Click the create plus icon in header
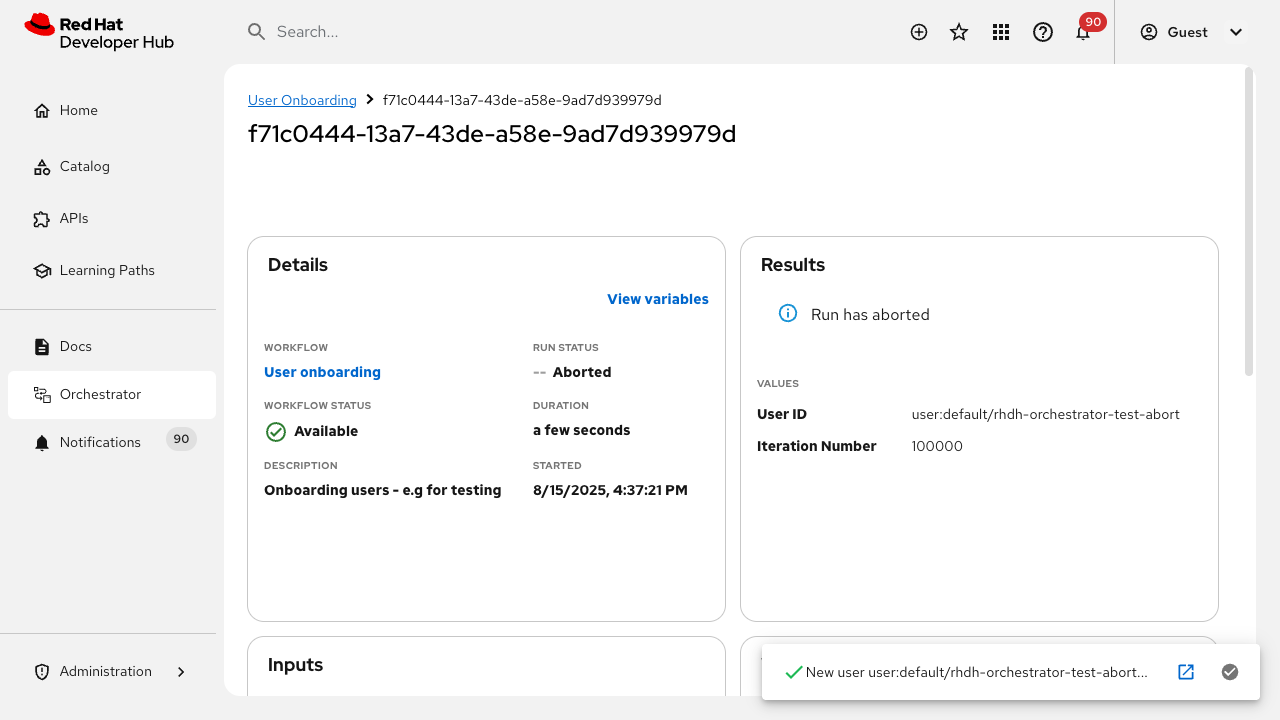 click(919, 32)
